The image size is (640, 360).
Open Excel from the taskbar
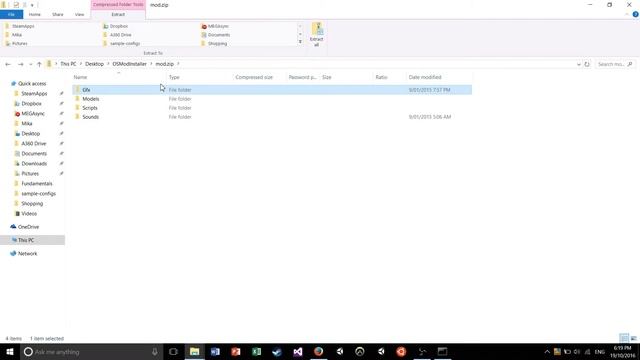pos(256,351)
